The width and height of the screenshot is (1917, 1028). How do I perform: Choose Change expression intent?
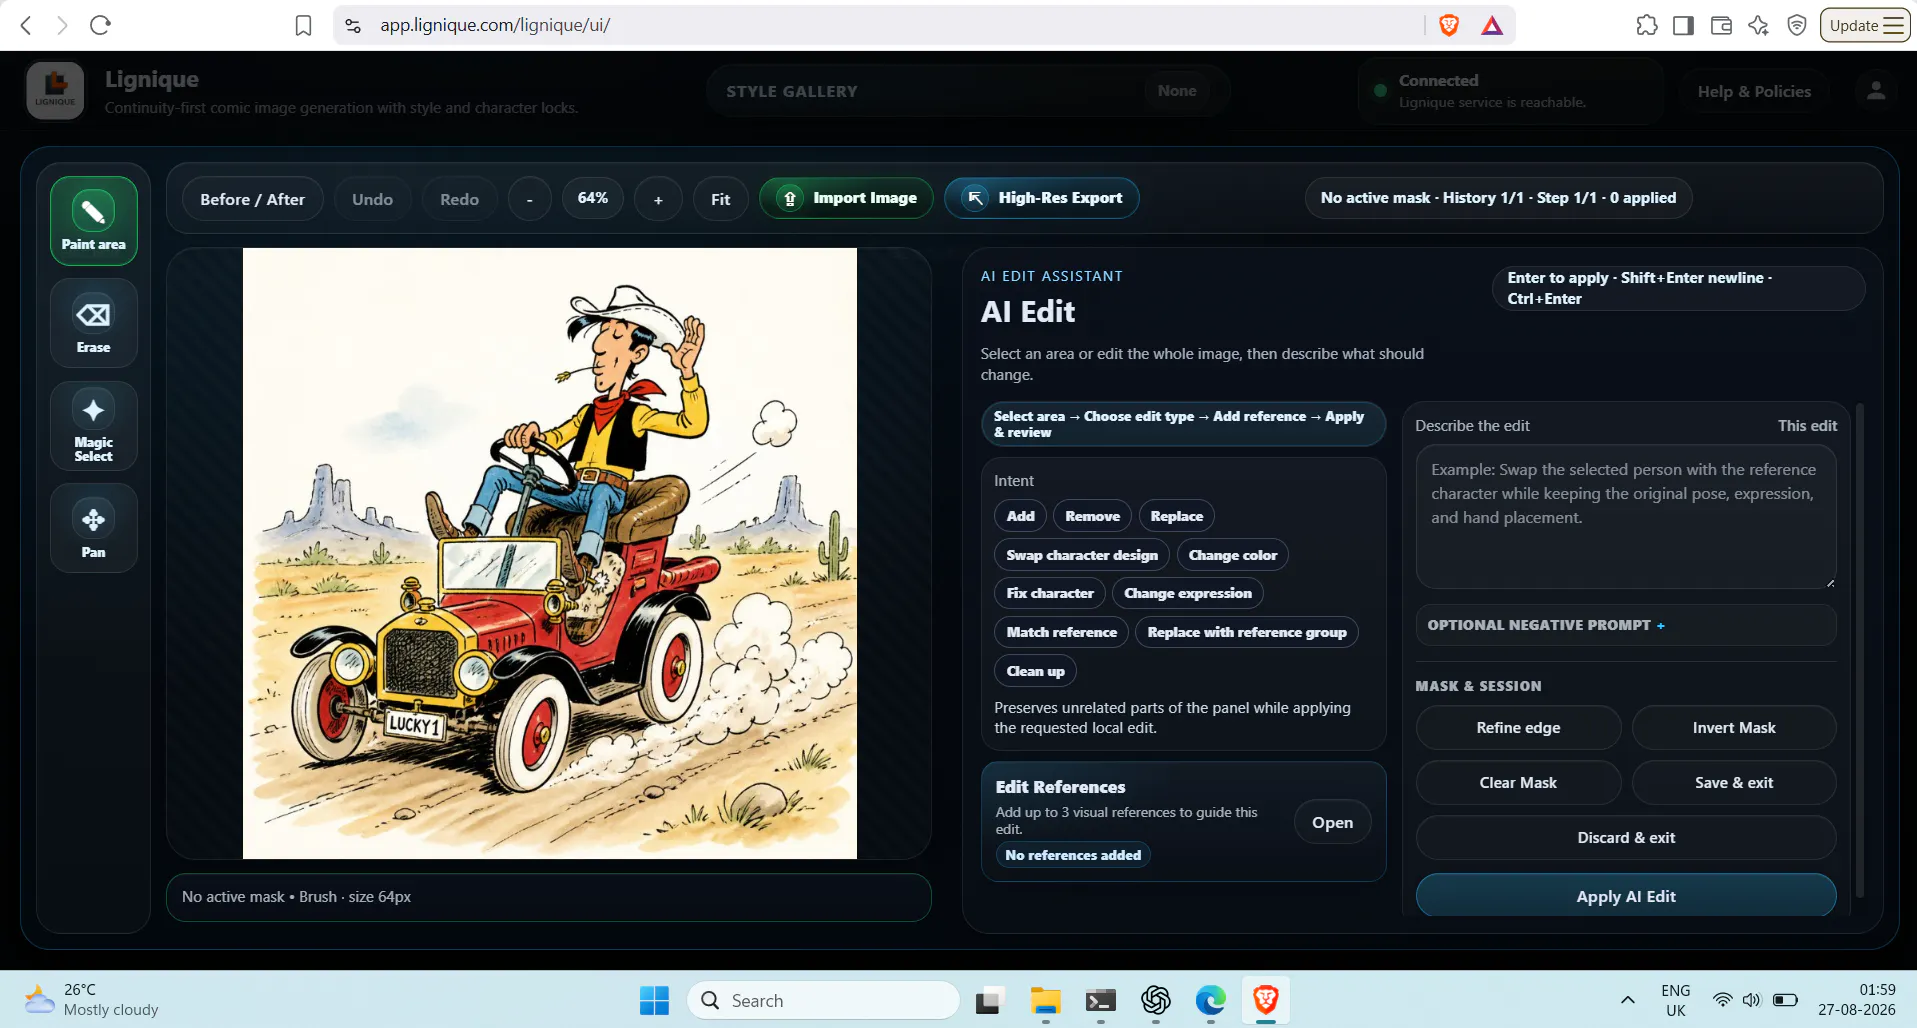tap(1188, 593)
